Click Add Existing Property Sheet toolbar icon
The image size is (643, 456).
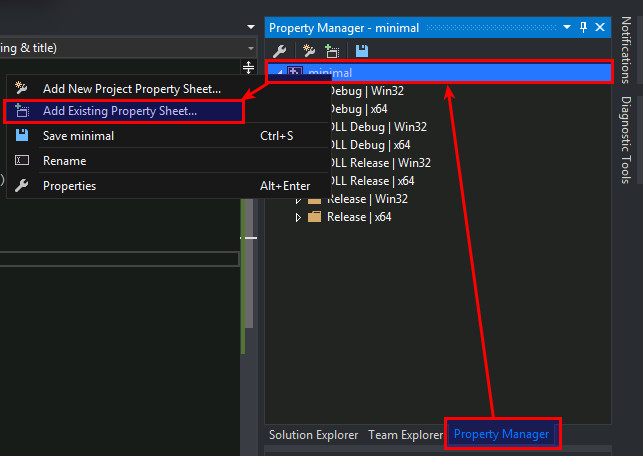tap(332, 51)
